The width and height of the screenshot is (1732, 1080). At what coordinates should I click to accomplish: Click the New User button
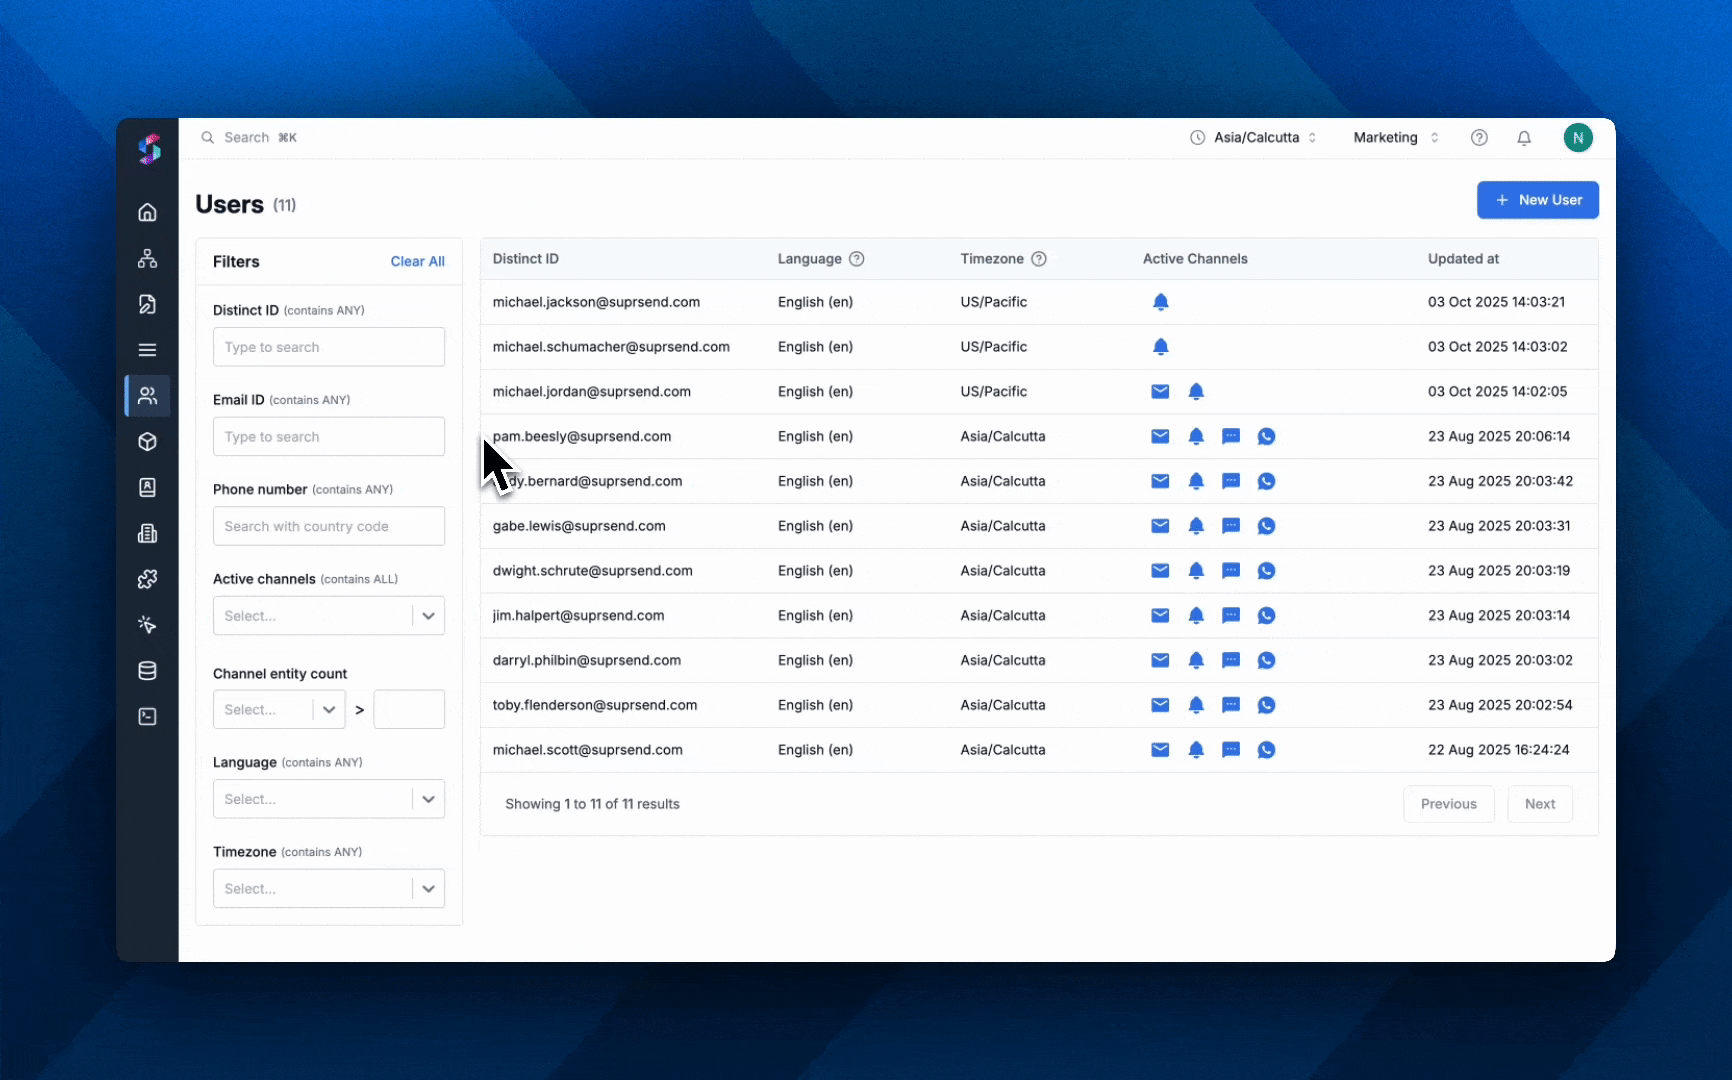1537,200
